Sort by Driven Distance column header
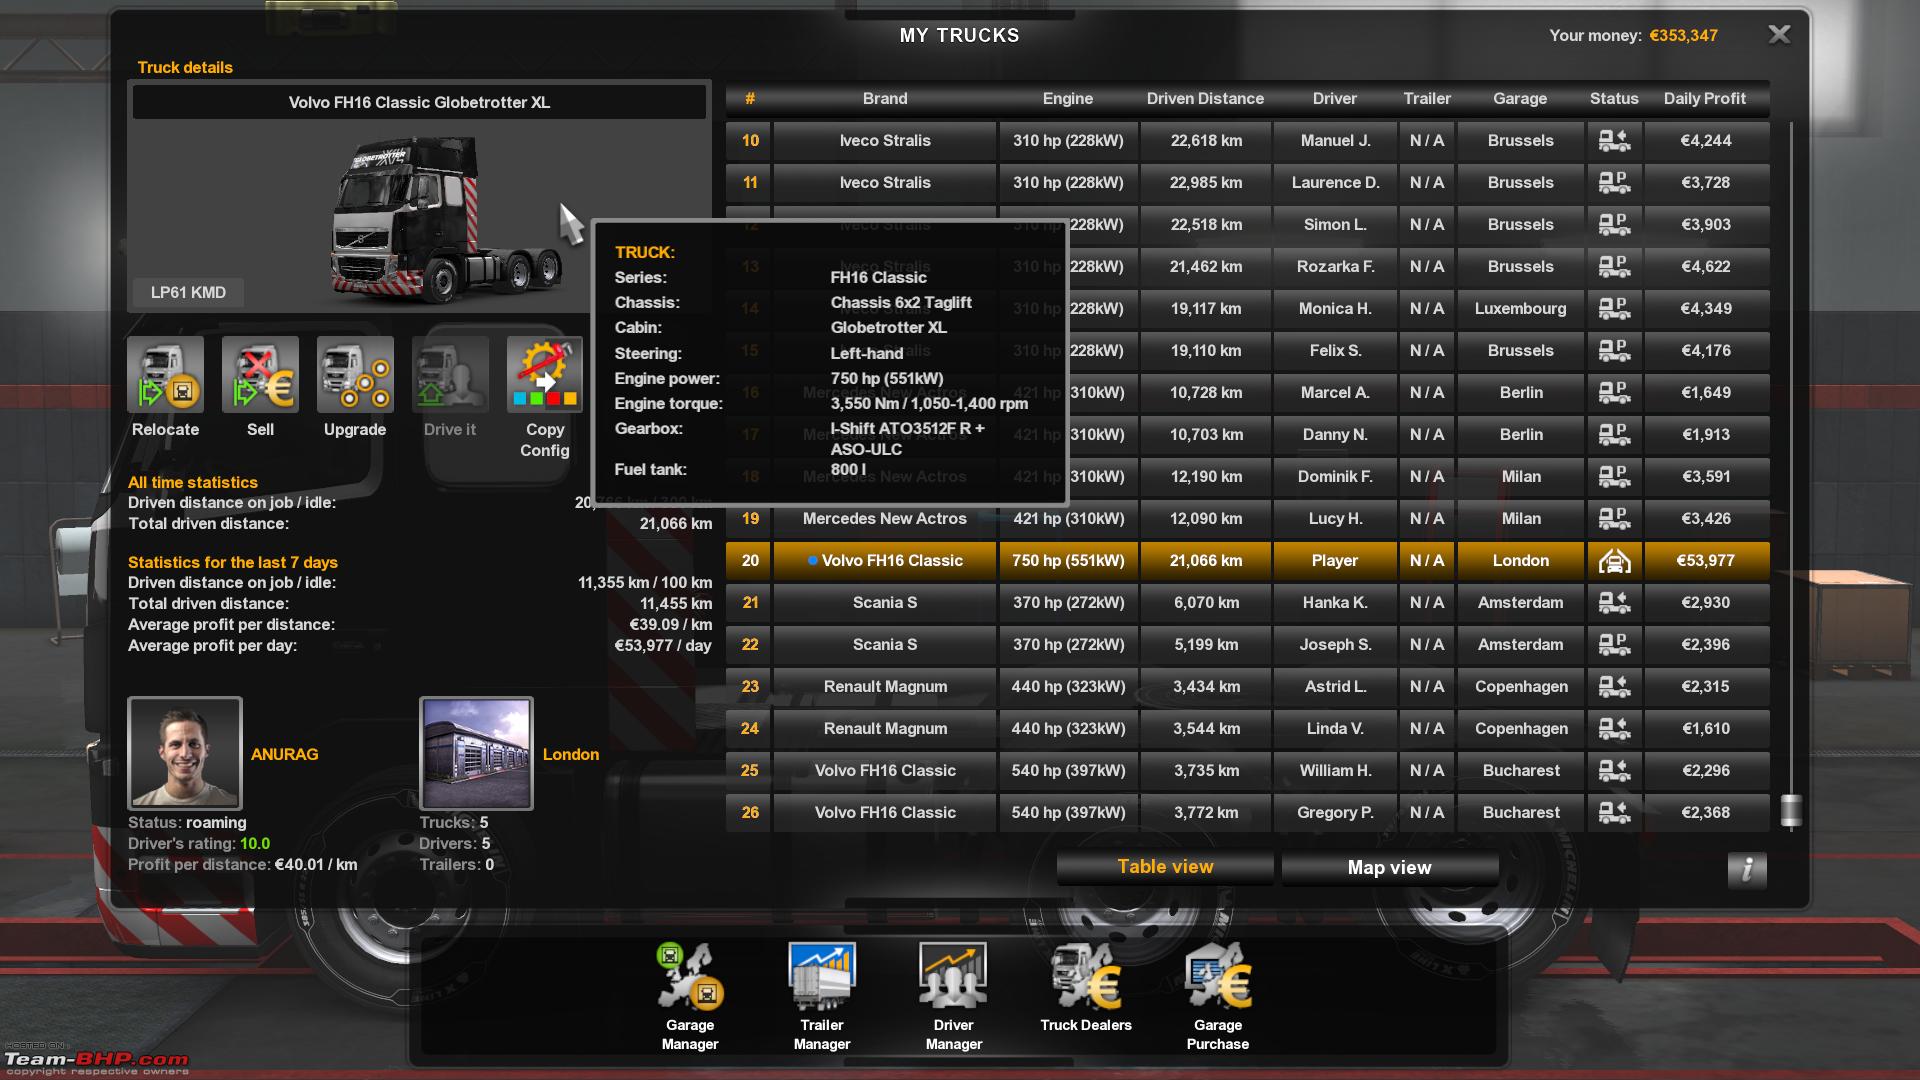The width and height of the screenshot is (1920, 1080). click(x=1205, y=99)
